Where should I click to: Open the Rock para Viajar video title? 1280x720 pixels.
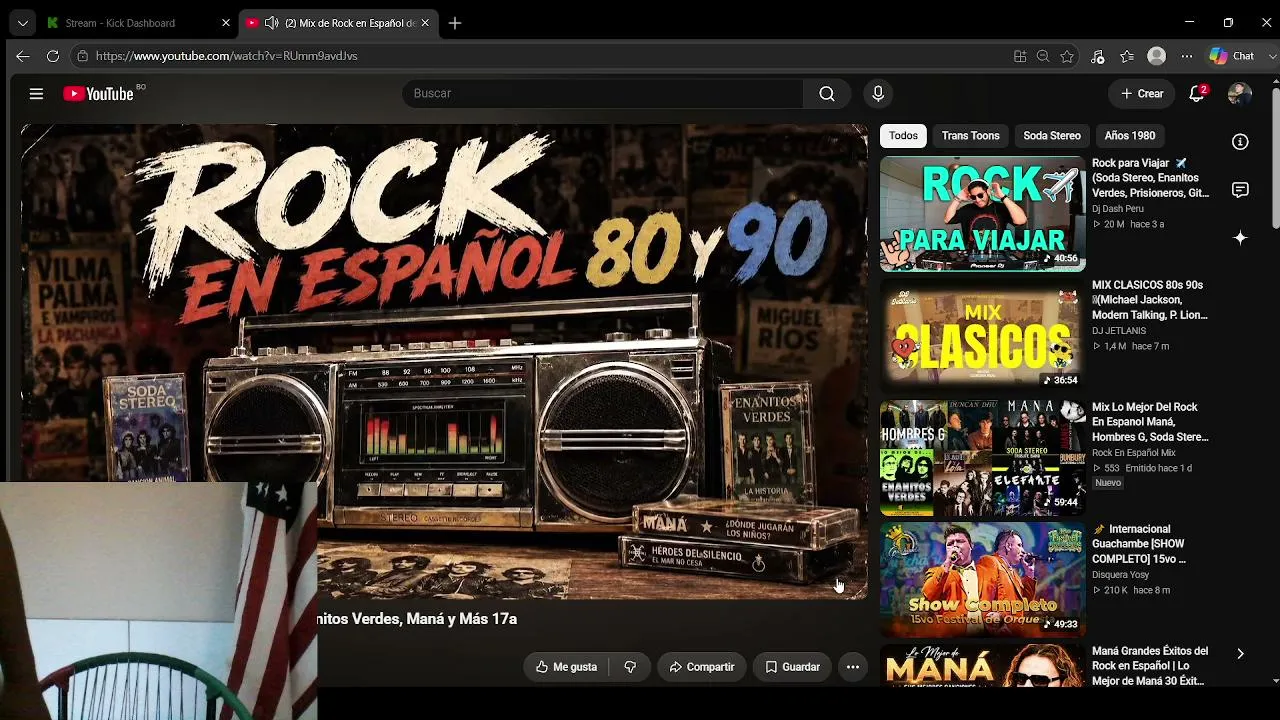(x=1151, y=178)
